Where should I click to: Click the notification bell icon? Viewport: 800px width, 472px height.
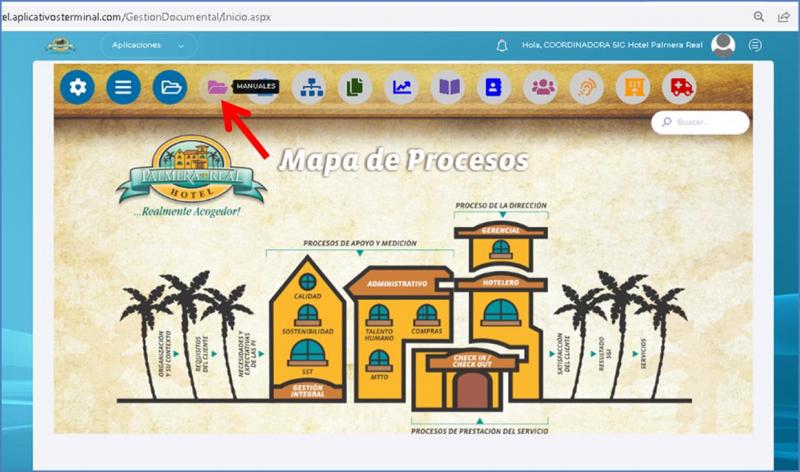[502, 45]
